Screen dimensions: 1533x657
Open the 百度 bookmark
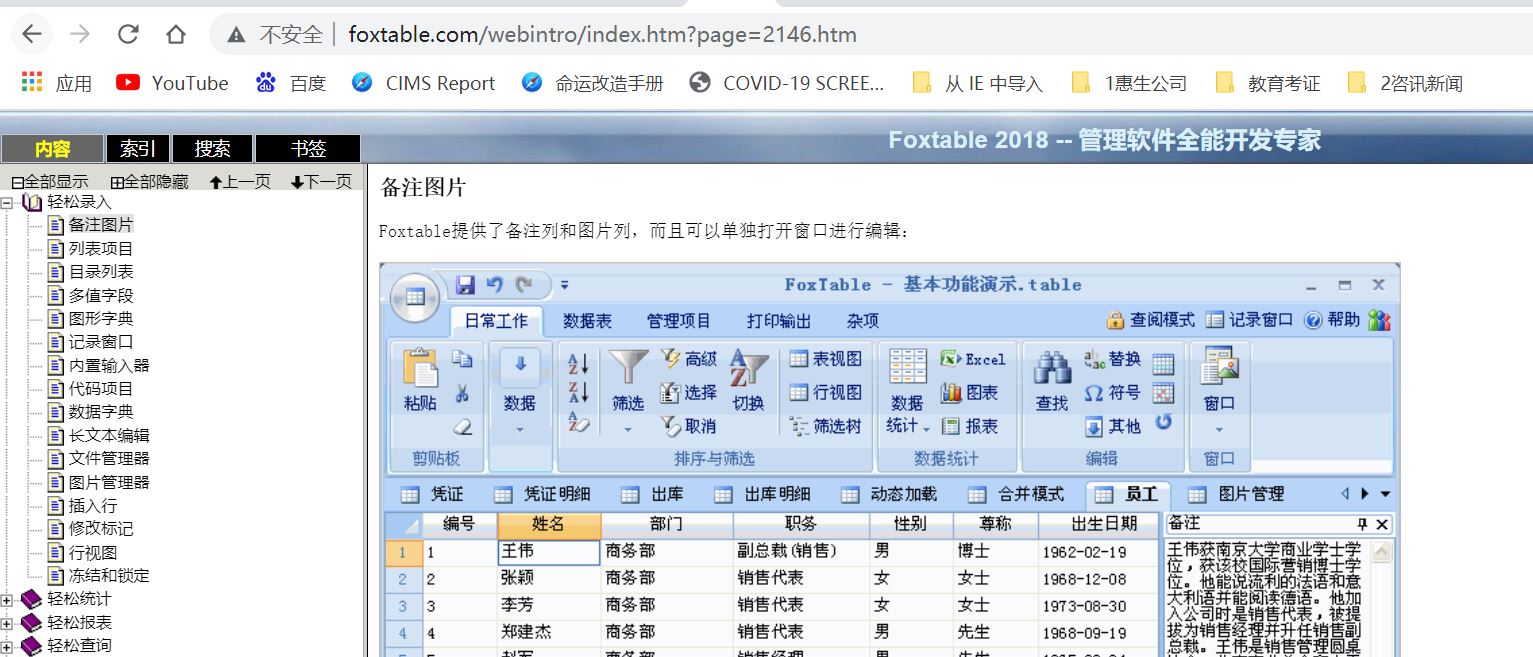(x=290, y=83)
